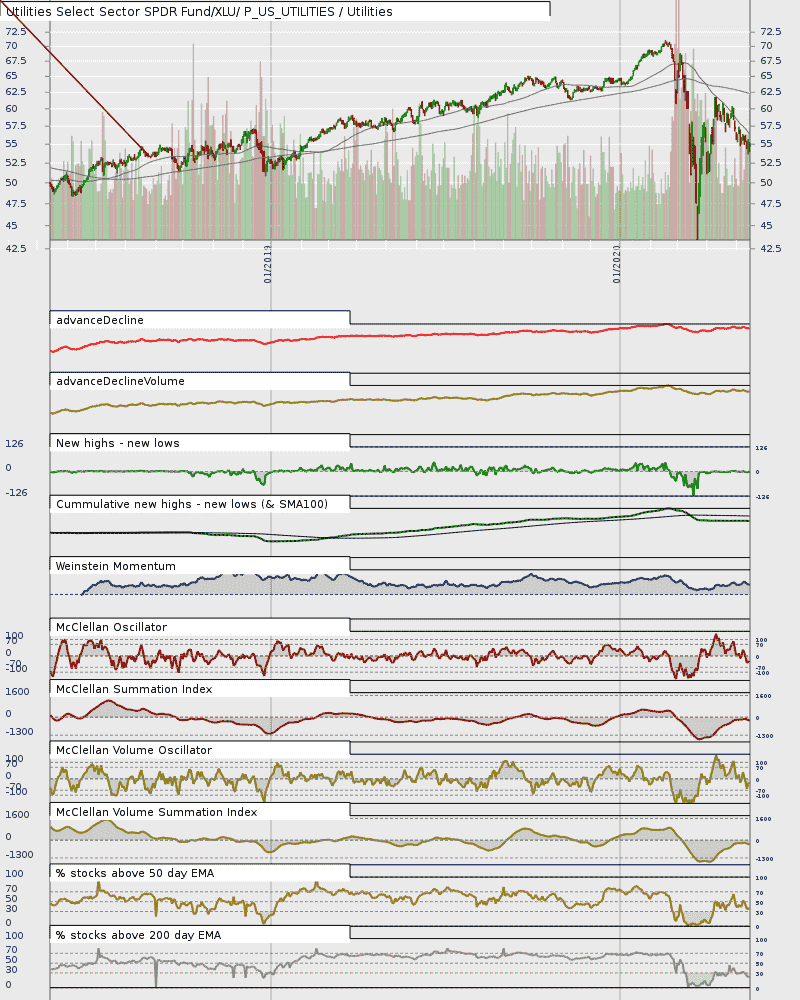Click the 72.5 price label on left axis

tap(16, 31)
